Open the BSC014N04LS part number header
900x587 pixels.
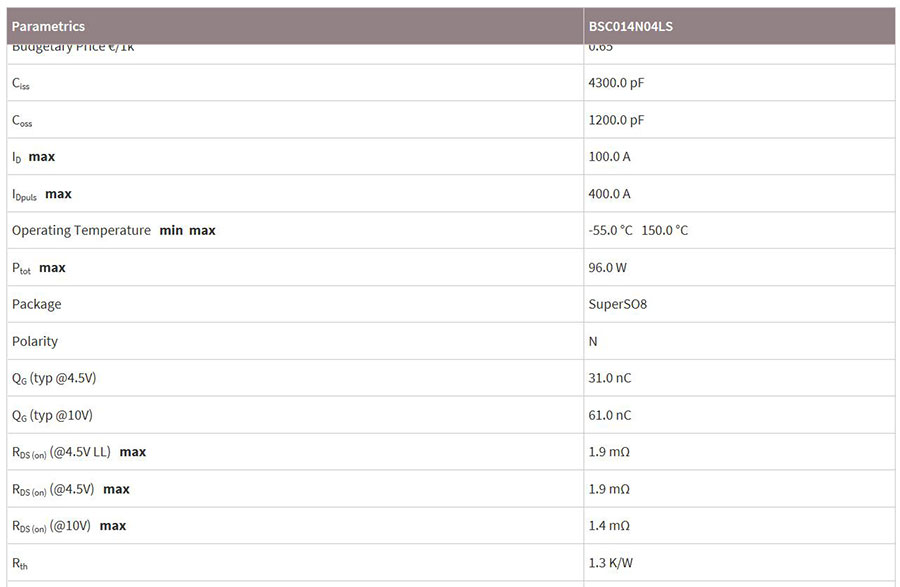(630, 26)
